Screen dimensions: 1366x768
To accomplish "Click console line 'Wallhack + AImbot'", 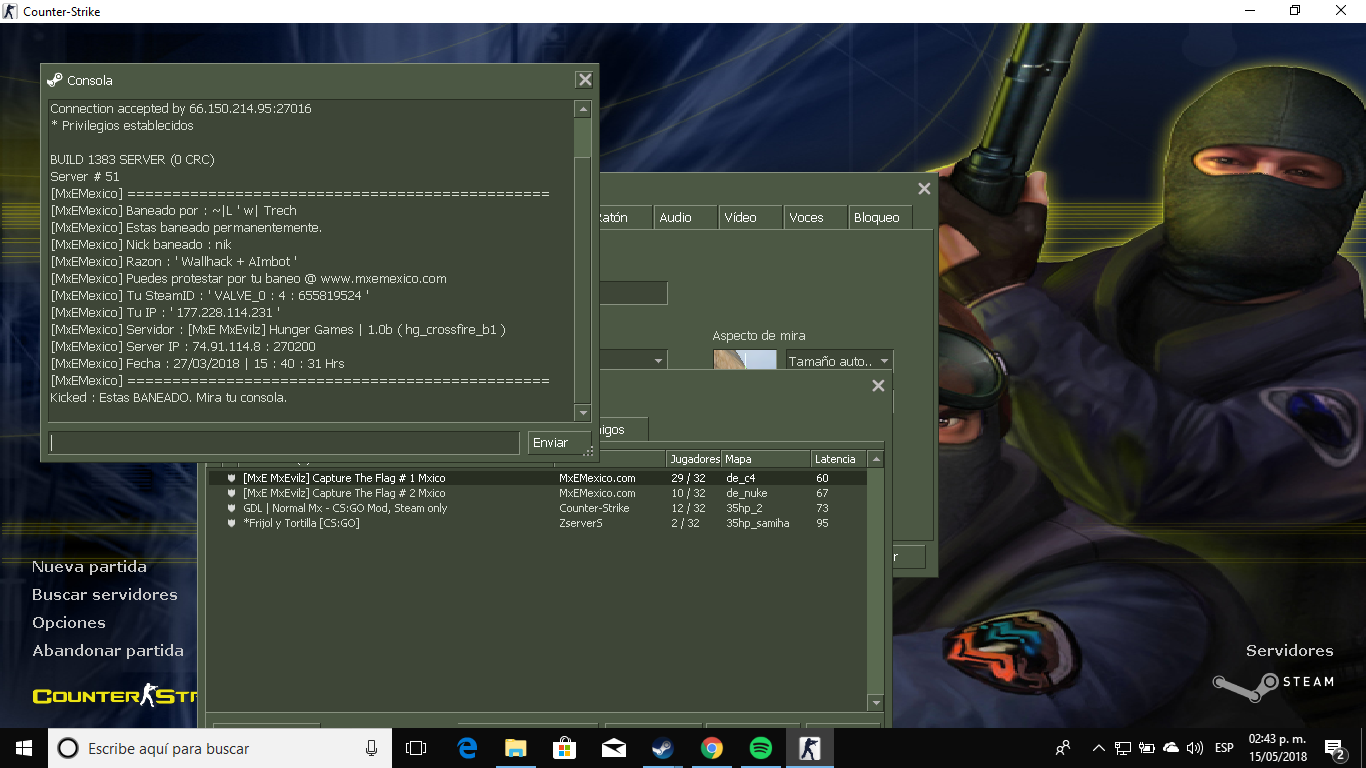I will pyautogui.click(x=174, y=262).
